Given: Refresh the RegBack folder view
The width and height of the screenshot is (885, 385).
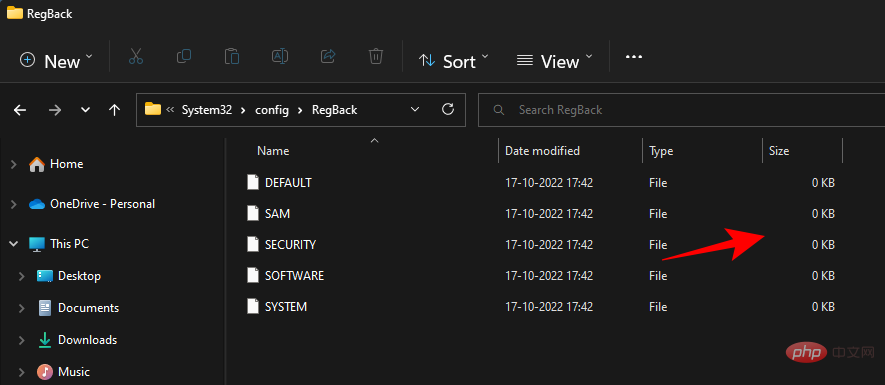Looking at the screenshot, I should point(448,109).
